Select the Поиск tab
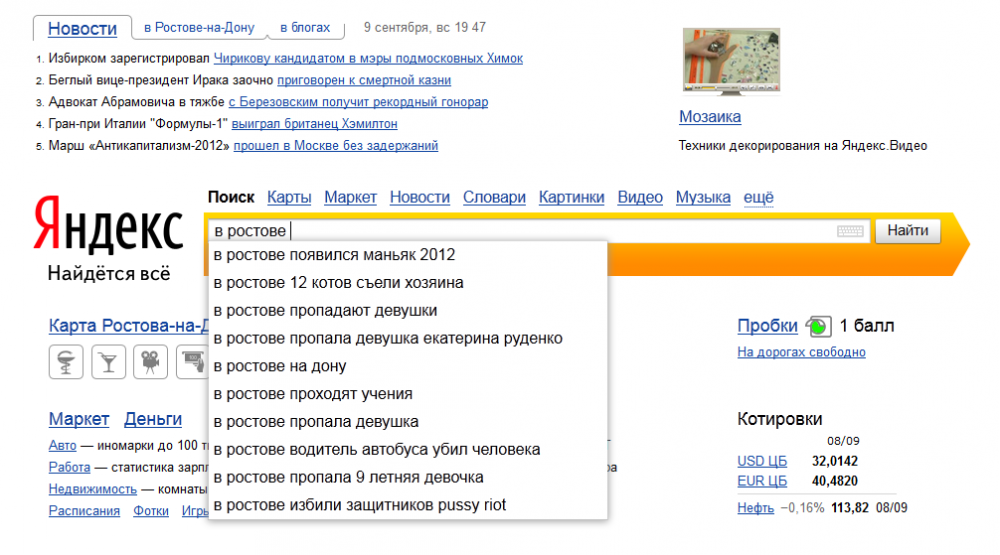Image resolution: width=1000 pixels, height=555 pixels. coord(231,197)
